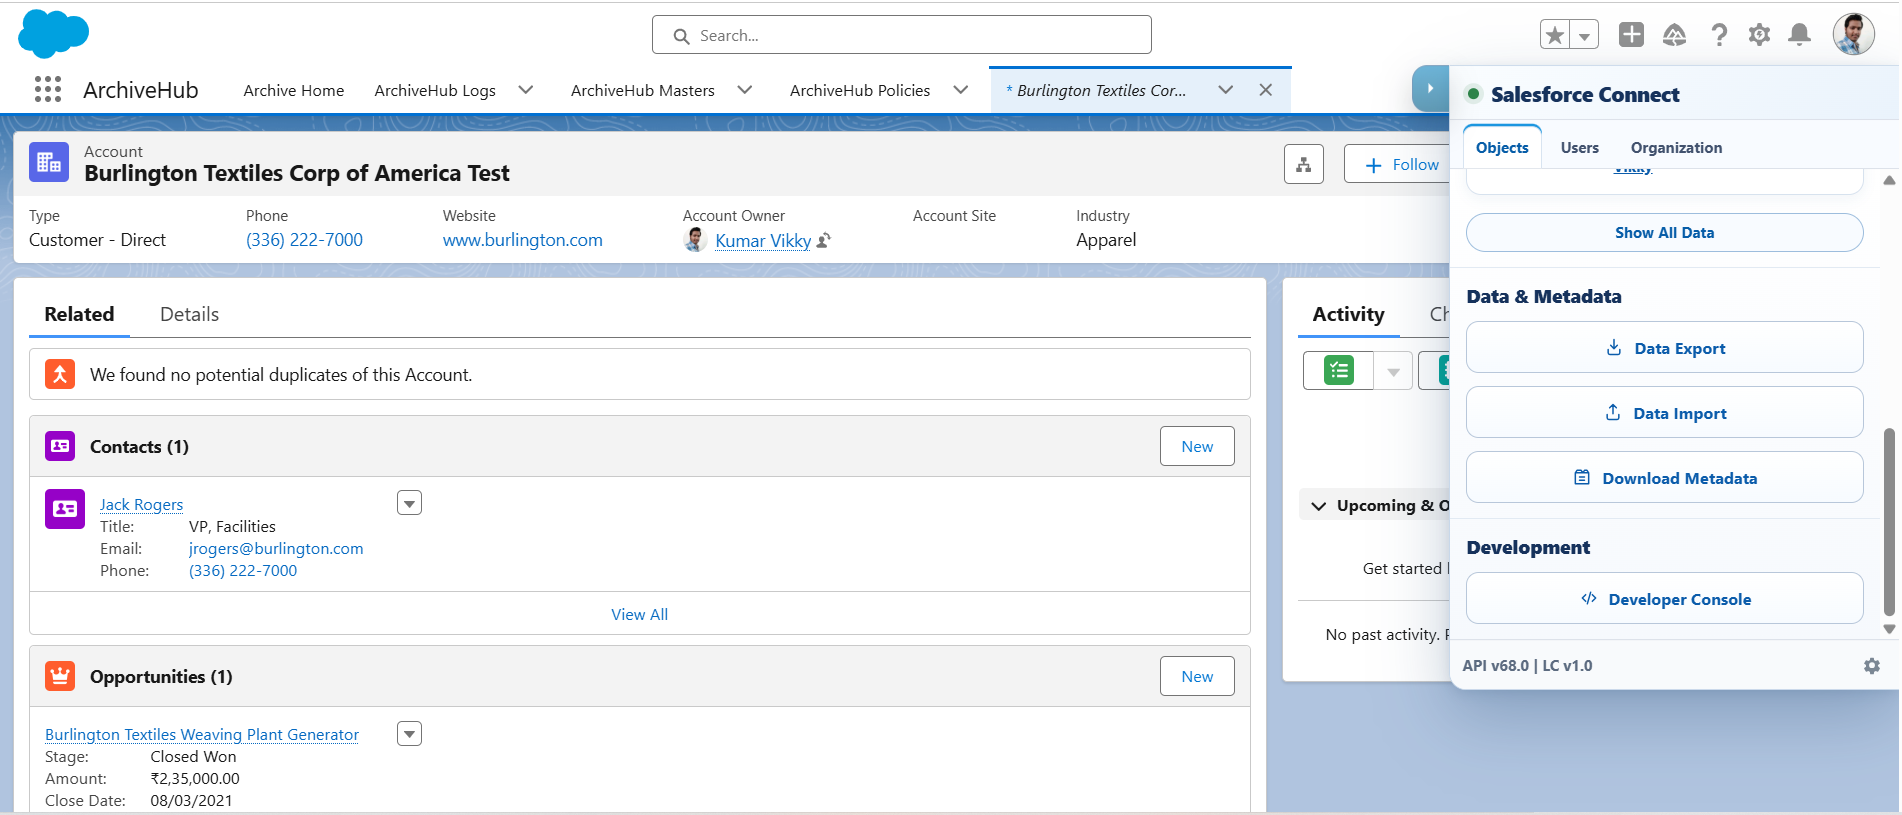Click Download Metadata button

coord(1665,478)
